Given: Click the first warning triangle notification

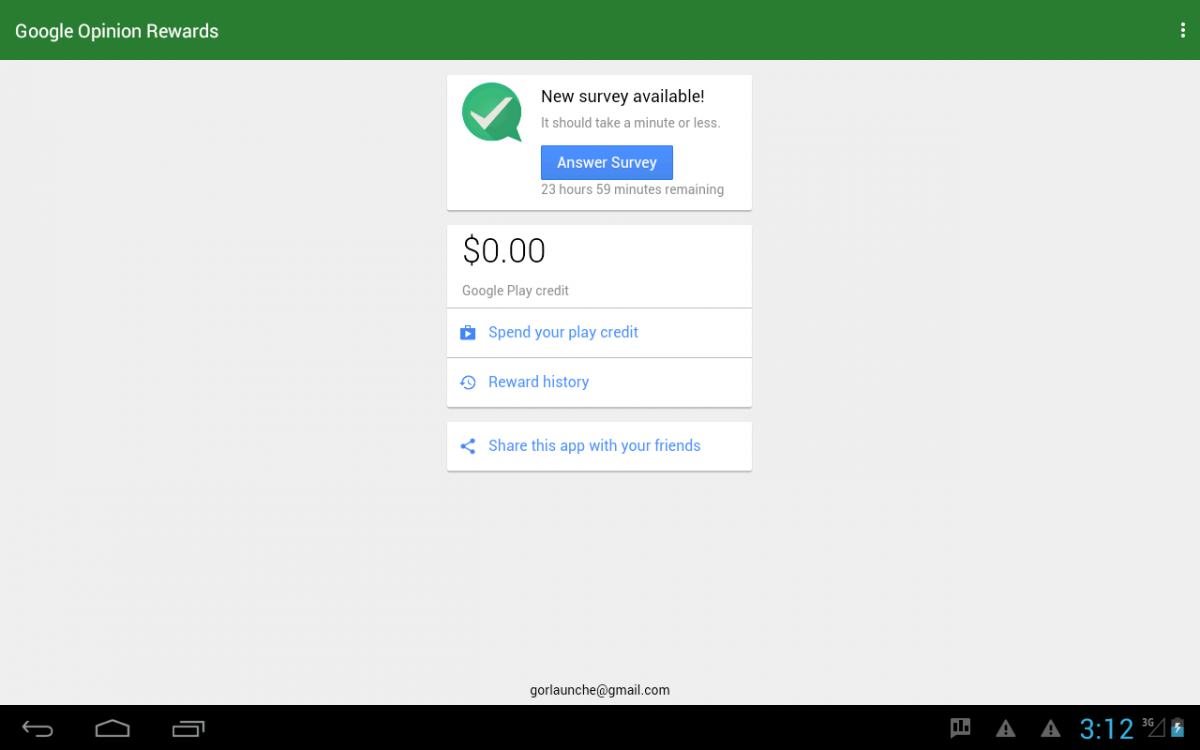Looking at the screenshot, I should pos(1006,728).
